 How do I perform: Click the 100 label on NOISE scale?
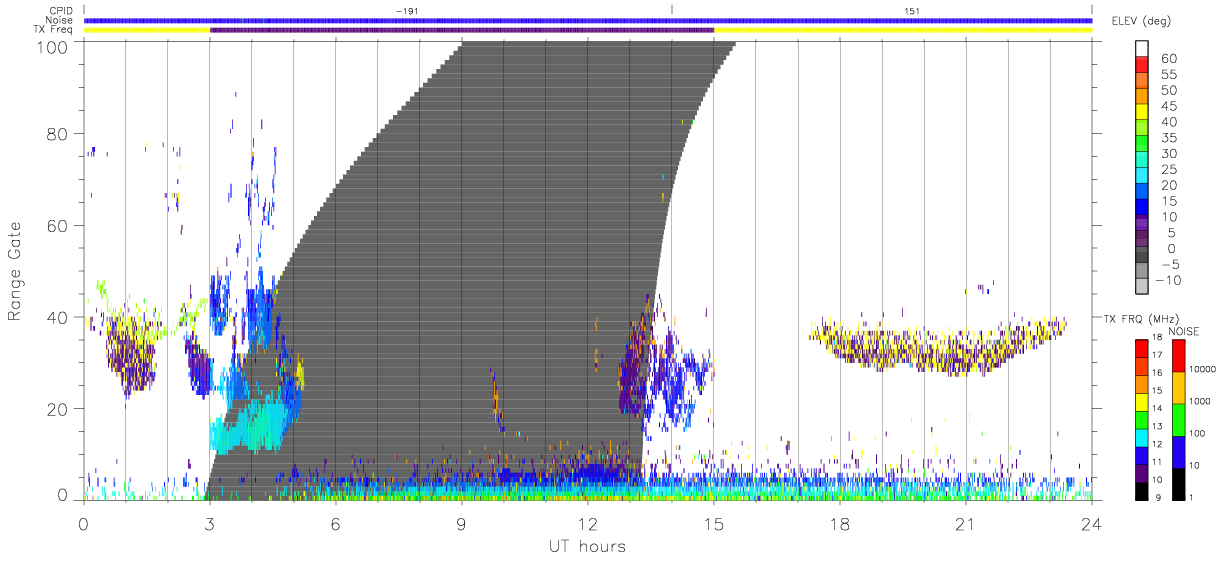pyautogui.click(x=1199, y=433)
